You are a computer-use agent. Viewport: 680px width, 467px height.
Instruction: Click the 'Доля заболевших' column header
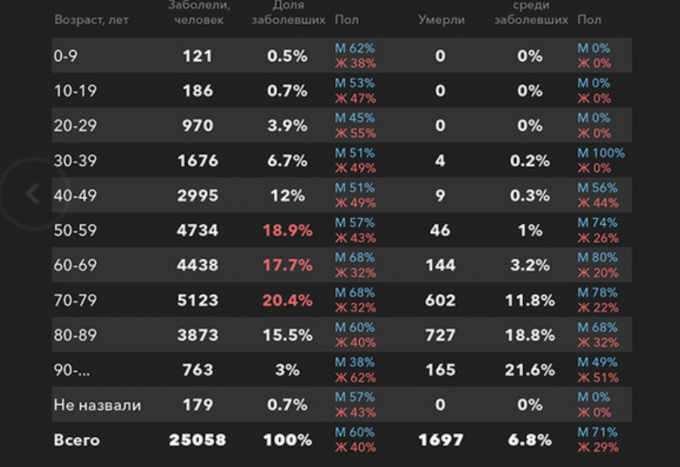tap(286, 12)
